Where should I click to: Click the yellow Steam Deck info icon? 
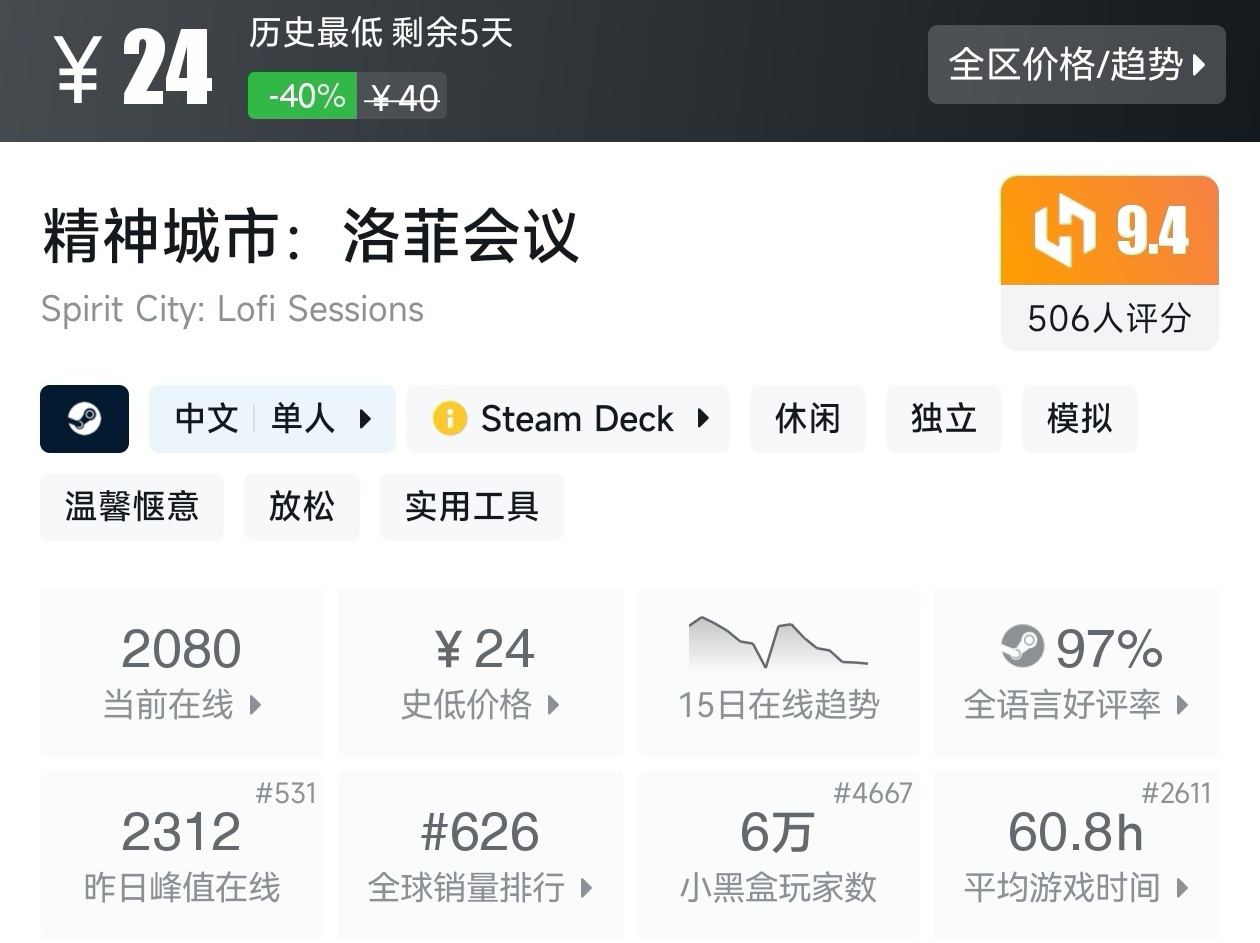tap(449, 419)
